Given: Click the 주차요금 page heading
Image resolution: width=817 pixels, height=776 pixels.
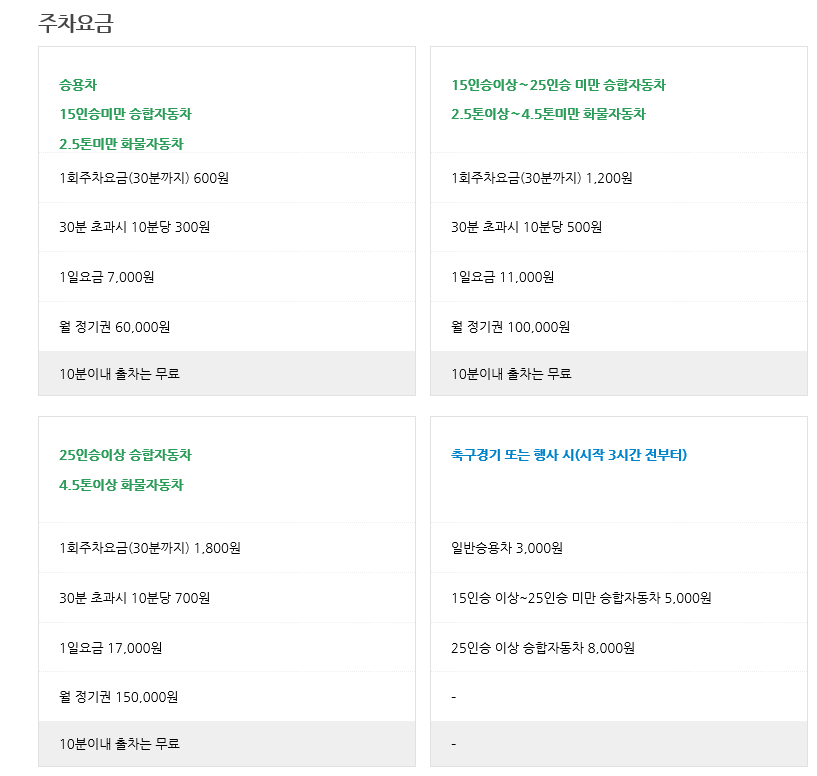Looking at the screenshot, I should pos(76,23).
